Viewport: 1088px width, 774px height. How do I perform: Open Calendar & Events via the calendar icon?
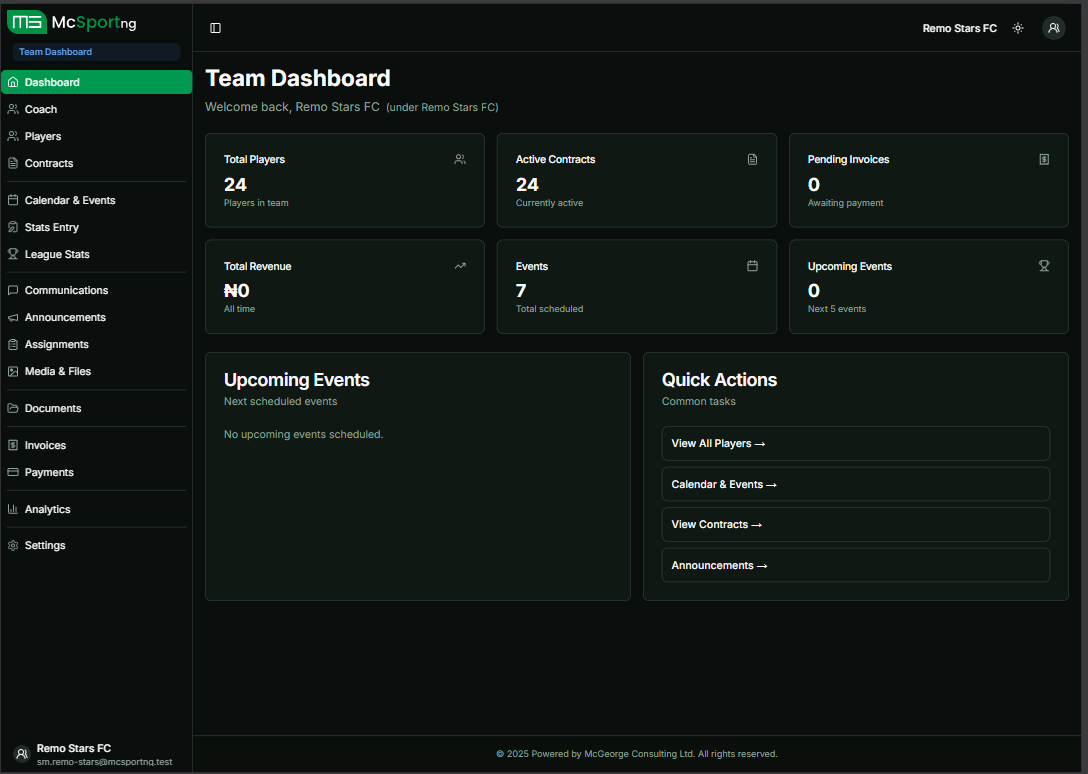tap(13, 200)
